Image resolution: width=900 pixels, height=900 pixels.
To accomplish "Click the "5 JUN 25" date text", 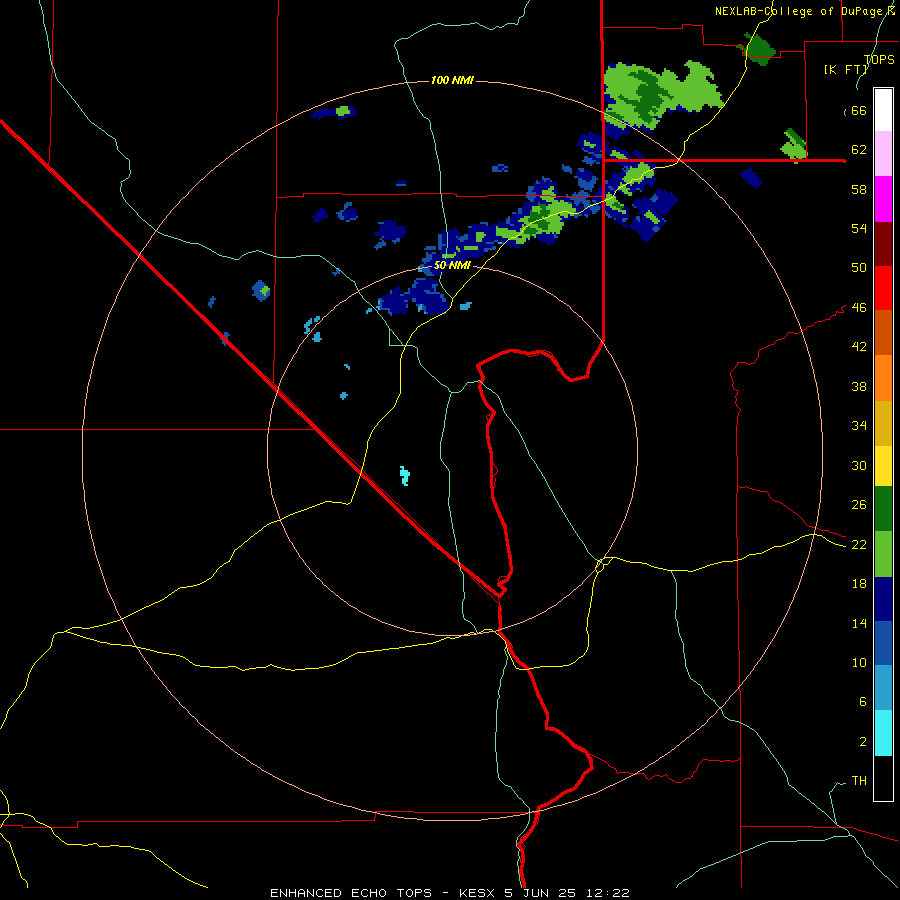I will click(541, 893).
